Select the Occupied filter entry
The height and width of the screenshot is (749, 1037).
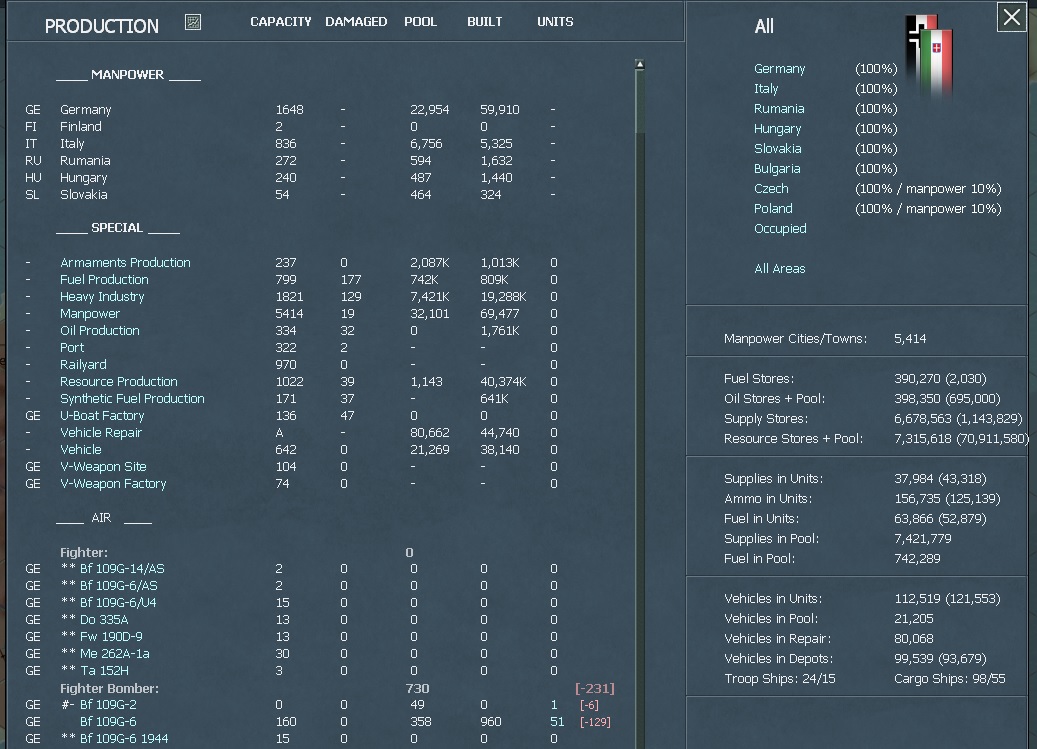(x=780, y=228)
